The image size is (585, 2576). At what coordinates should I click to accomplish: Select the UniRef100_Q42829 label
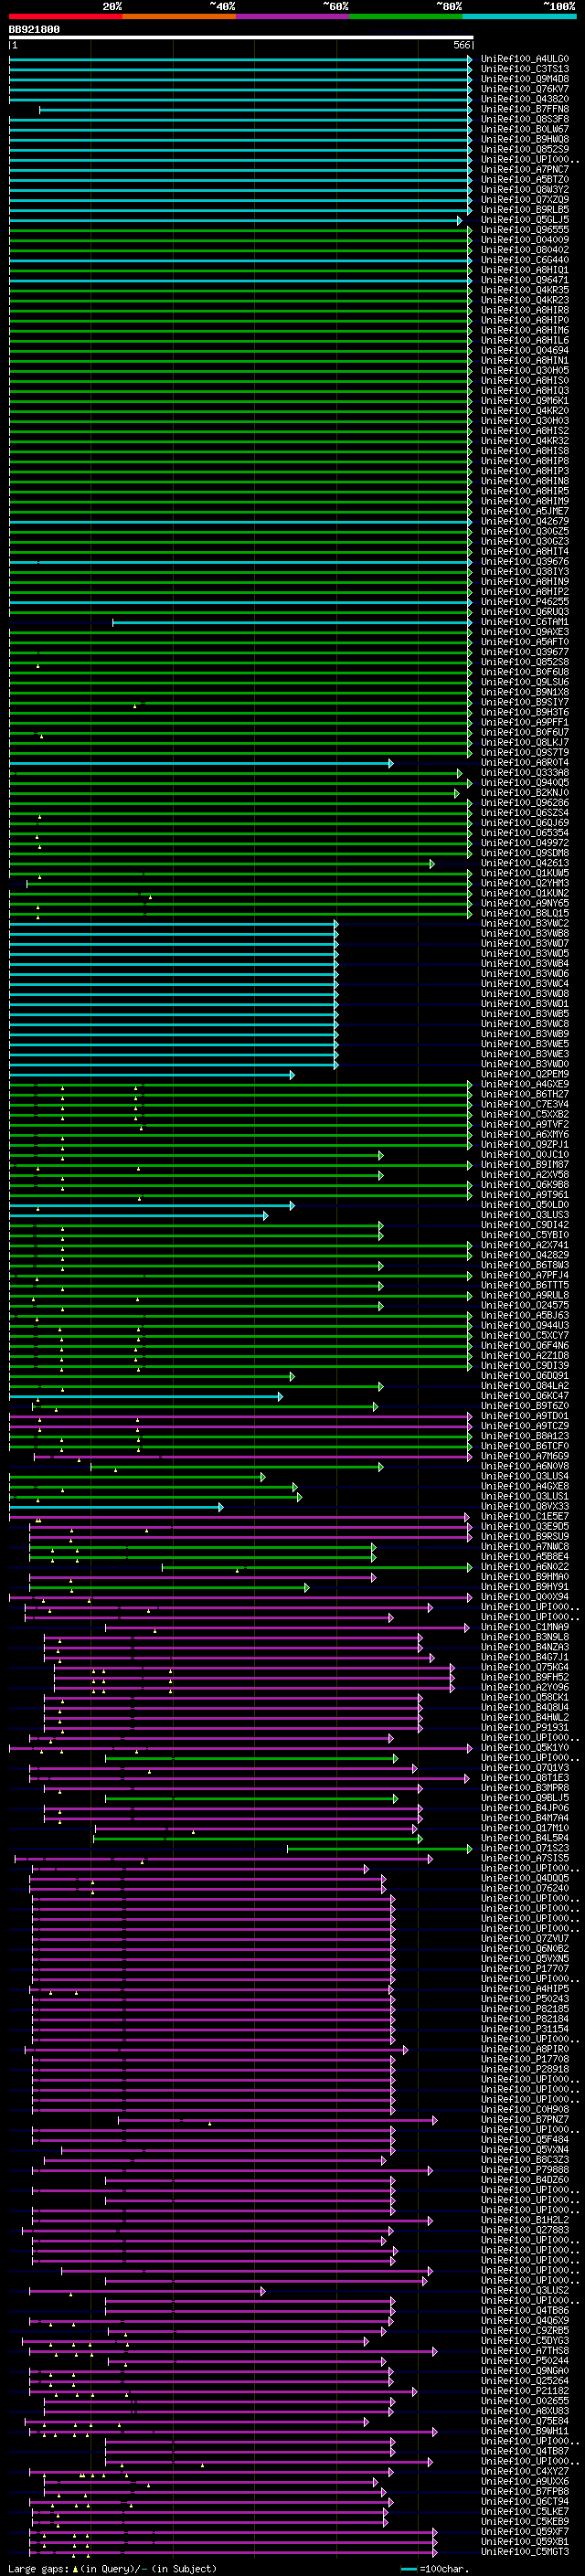[x=525, y=1255]
